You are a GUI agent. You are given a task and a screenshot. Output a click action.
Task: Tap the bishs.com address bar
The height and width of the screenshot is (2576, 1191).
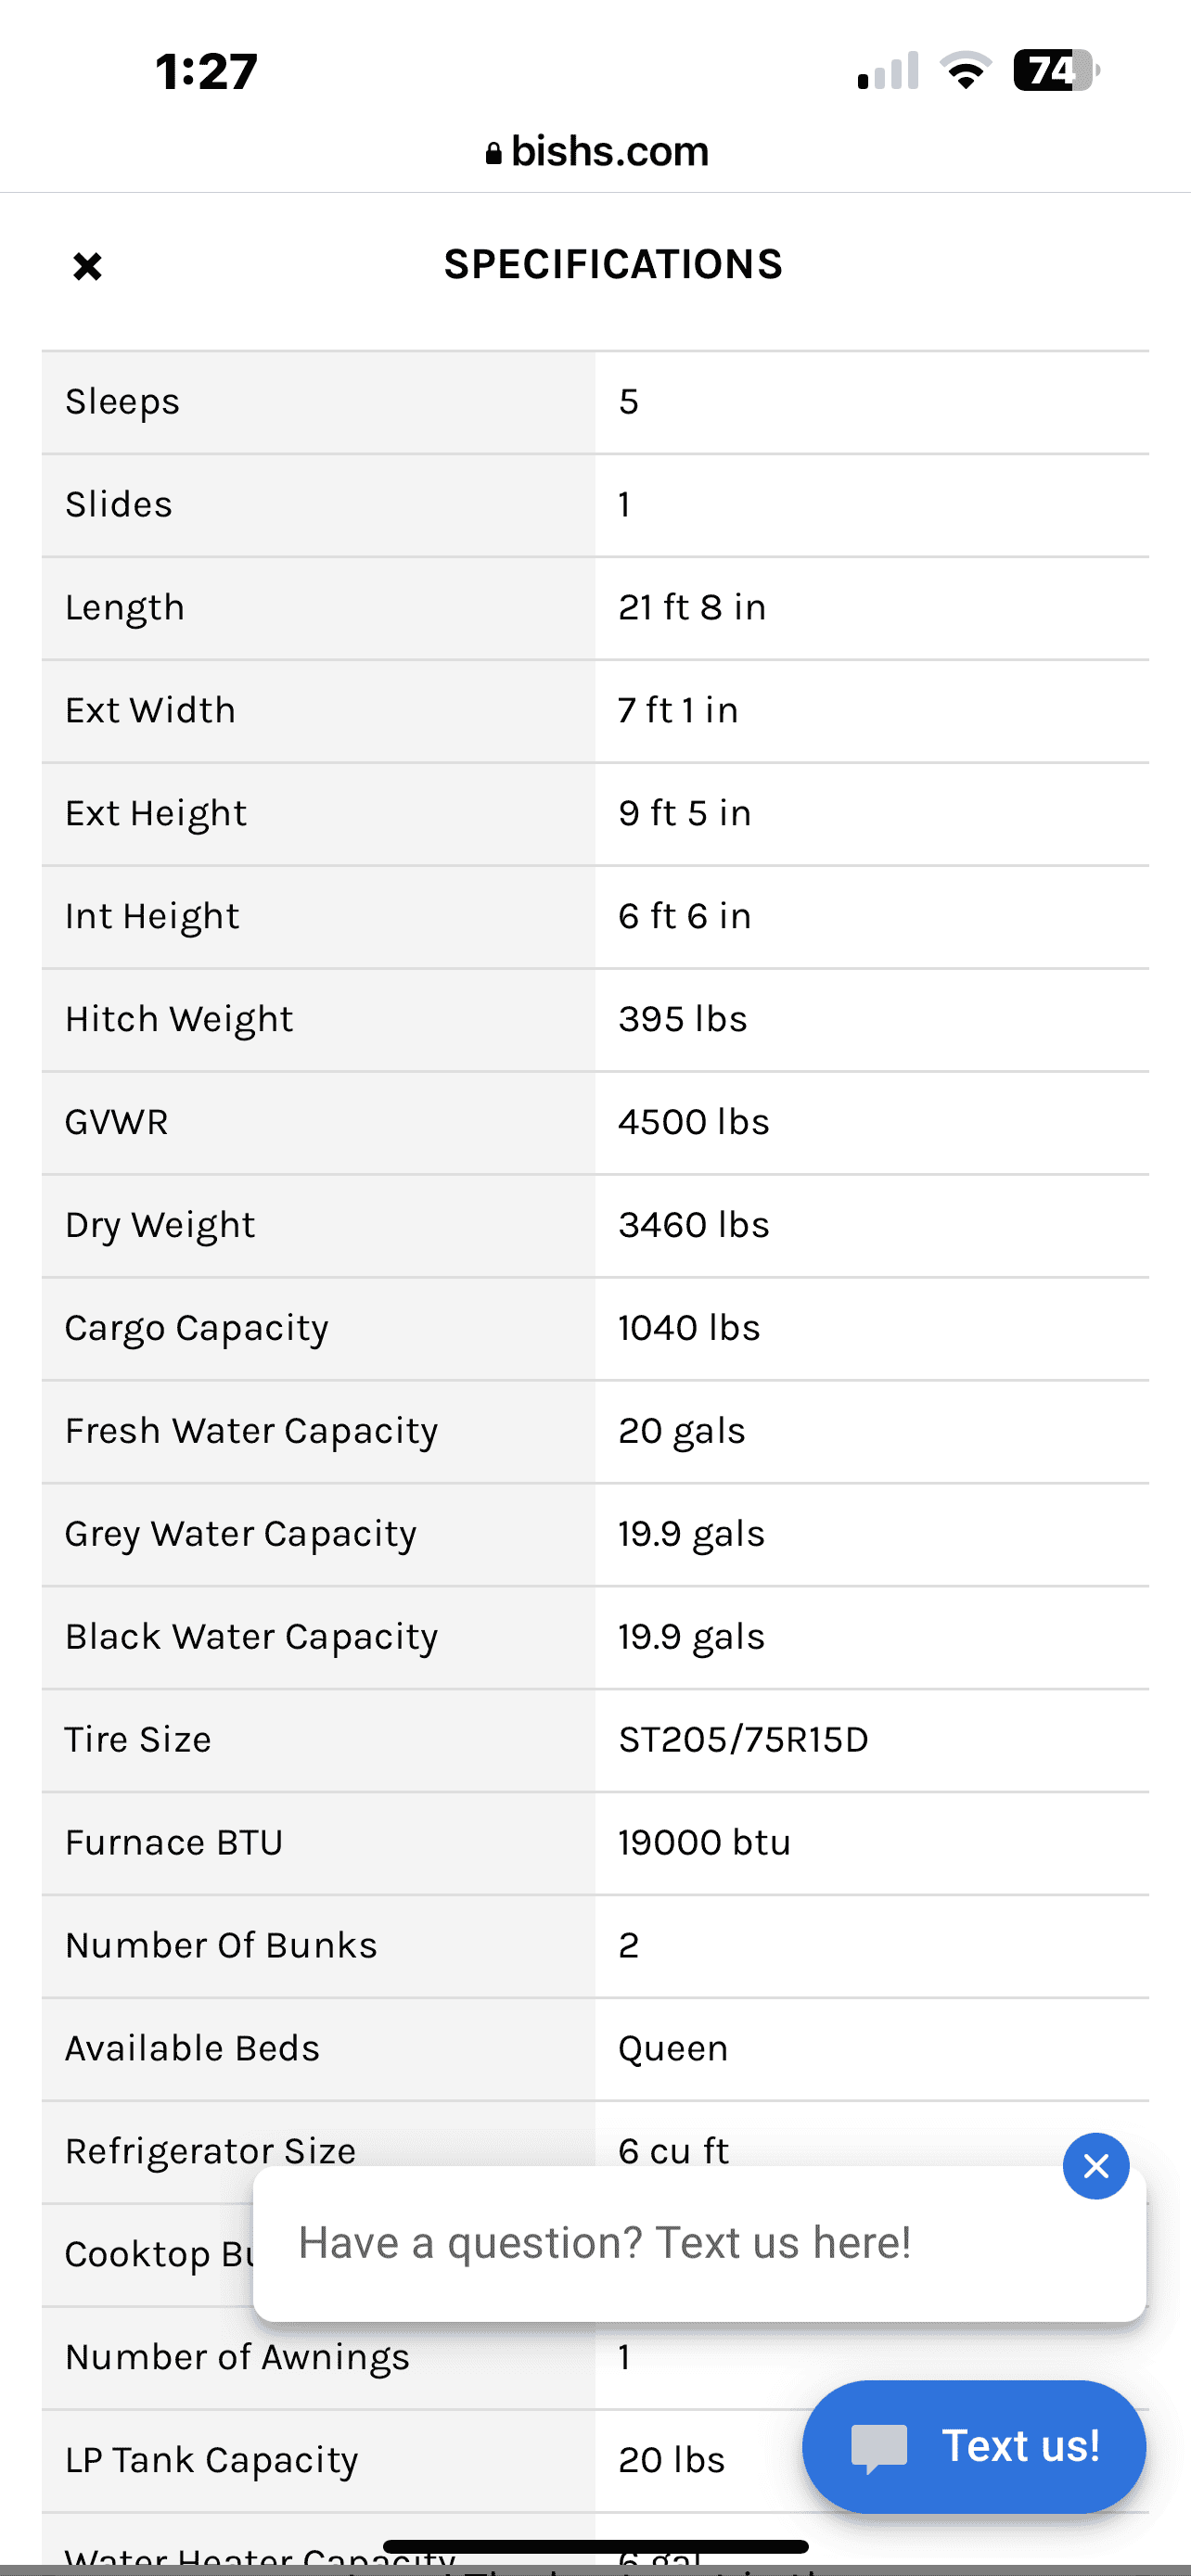click(x=596, y=152)
